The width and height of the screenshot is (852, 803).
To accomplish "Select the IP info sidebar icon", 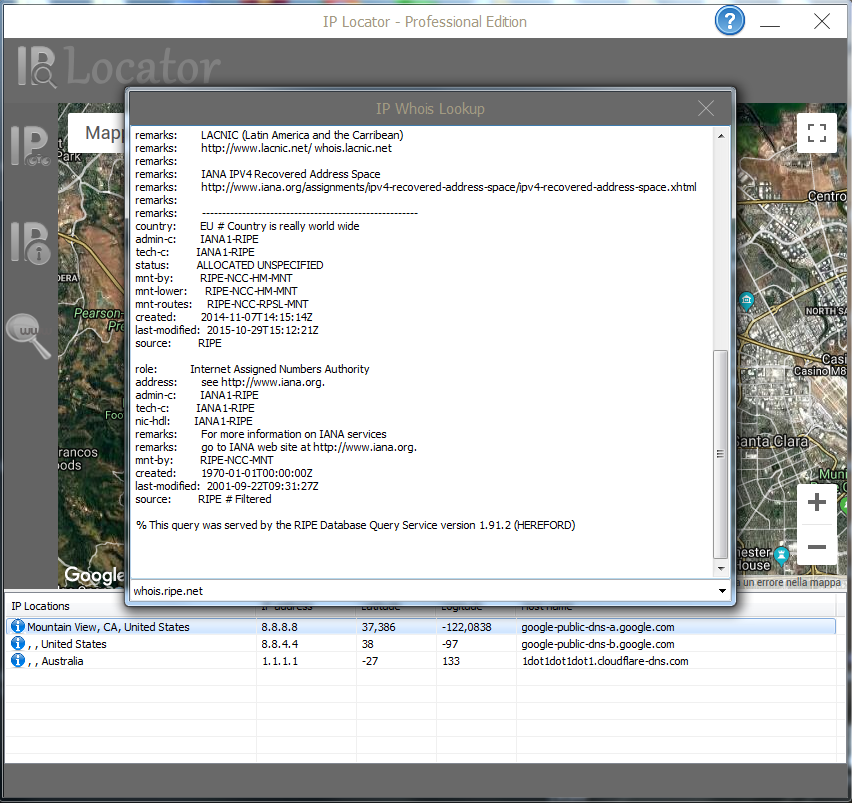I will coord(30,243).
